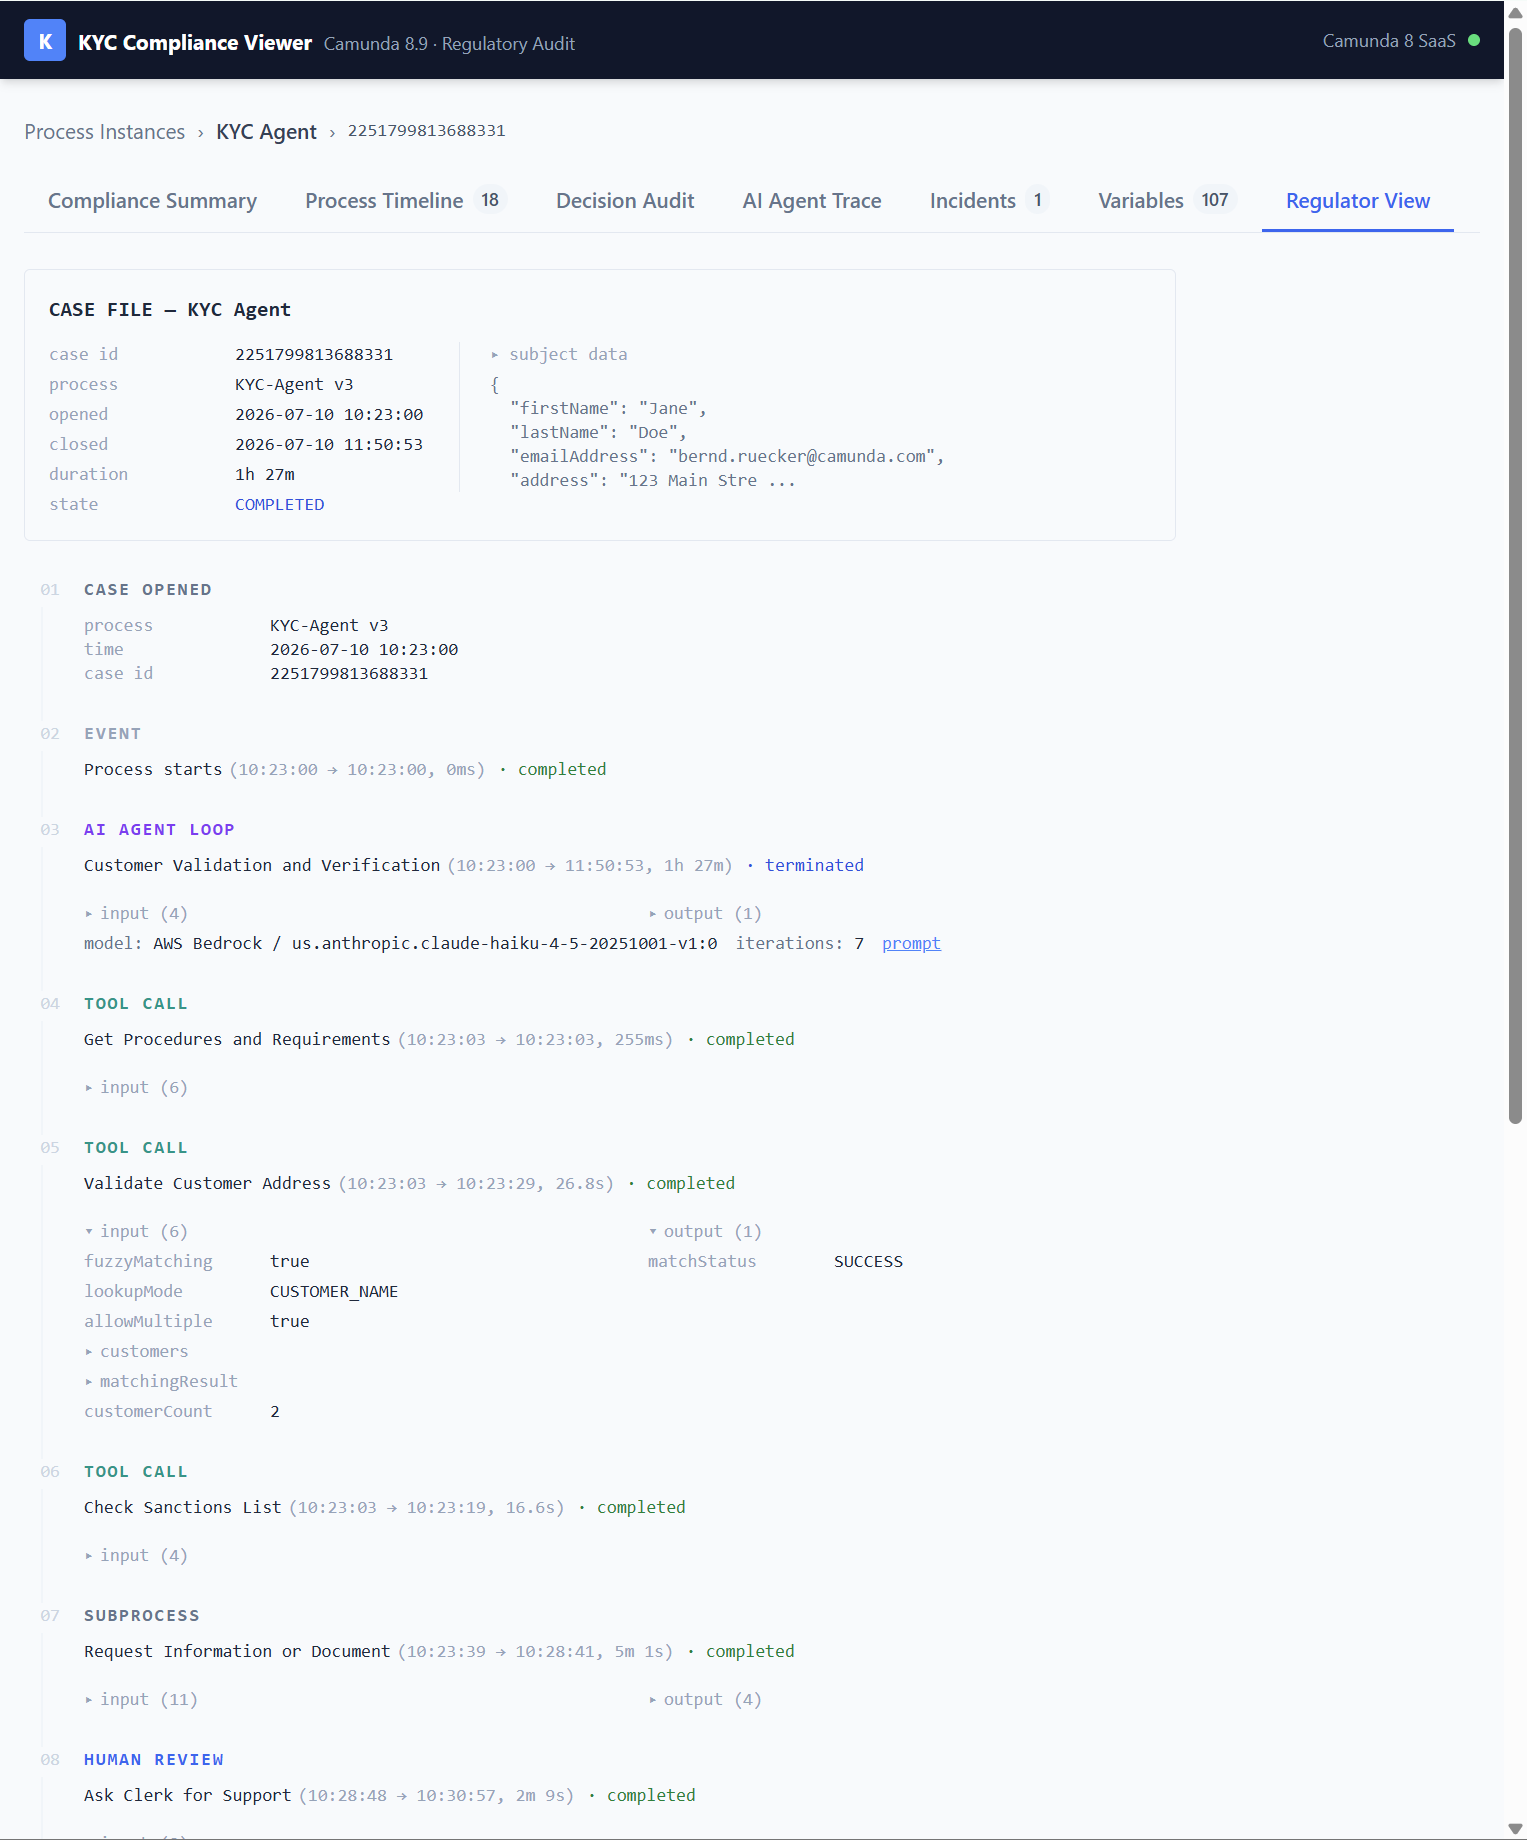The image size is (1527, 1840).
Task: Expand input (4) under AI Agent Loop
Action: [136, 913]
